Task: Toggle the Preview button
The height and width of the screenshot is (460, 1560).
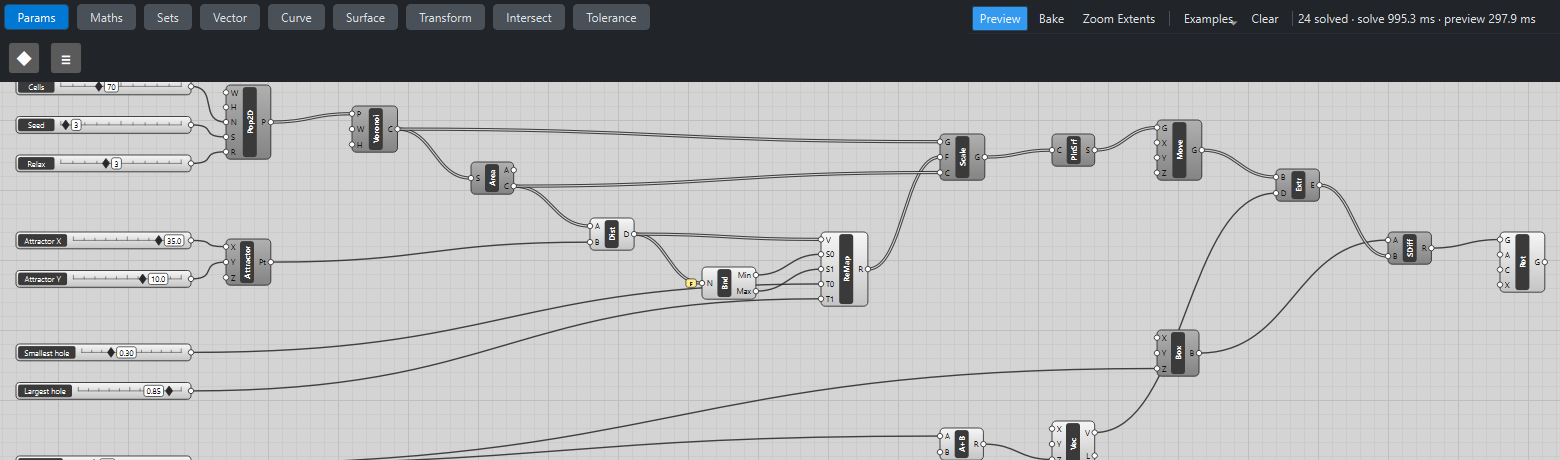Action: tap(999, 19)
